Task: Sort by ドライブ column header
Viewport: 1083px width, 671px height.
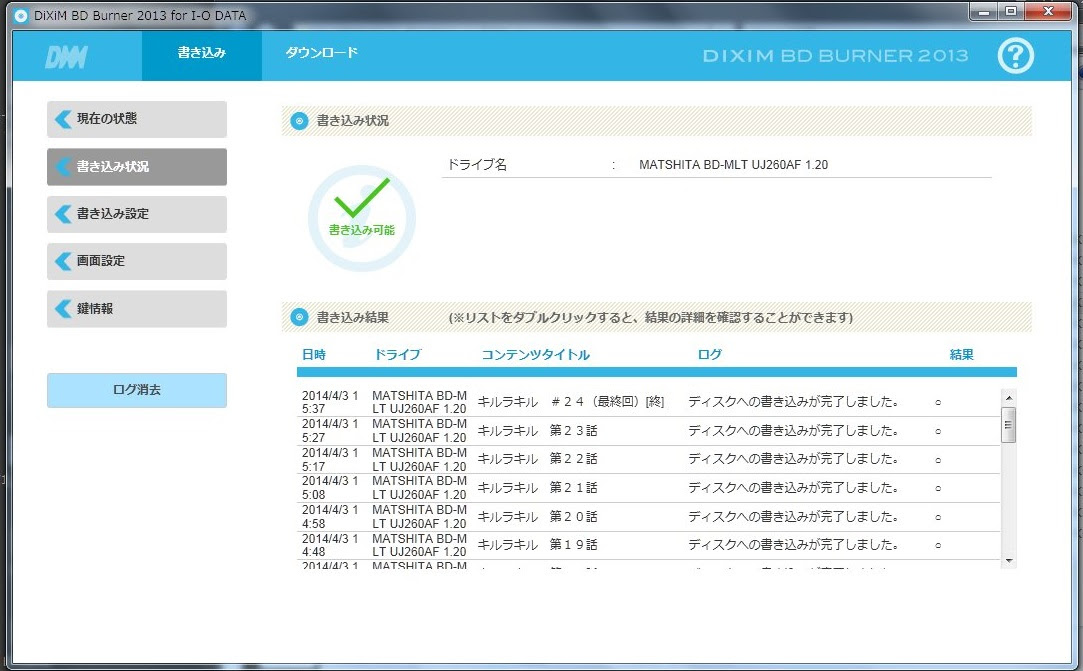Action: 397,355
